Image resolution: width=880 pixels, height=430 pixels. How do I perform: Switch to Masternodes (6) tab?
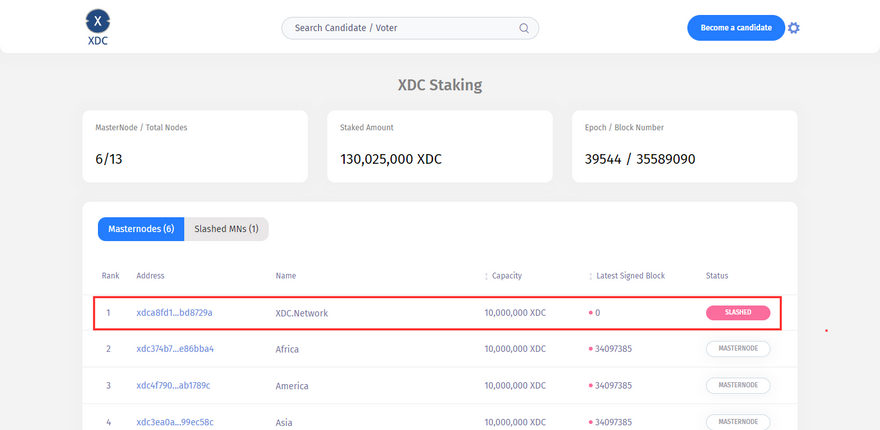pyautogui.click(x=141, y=229)
